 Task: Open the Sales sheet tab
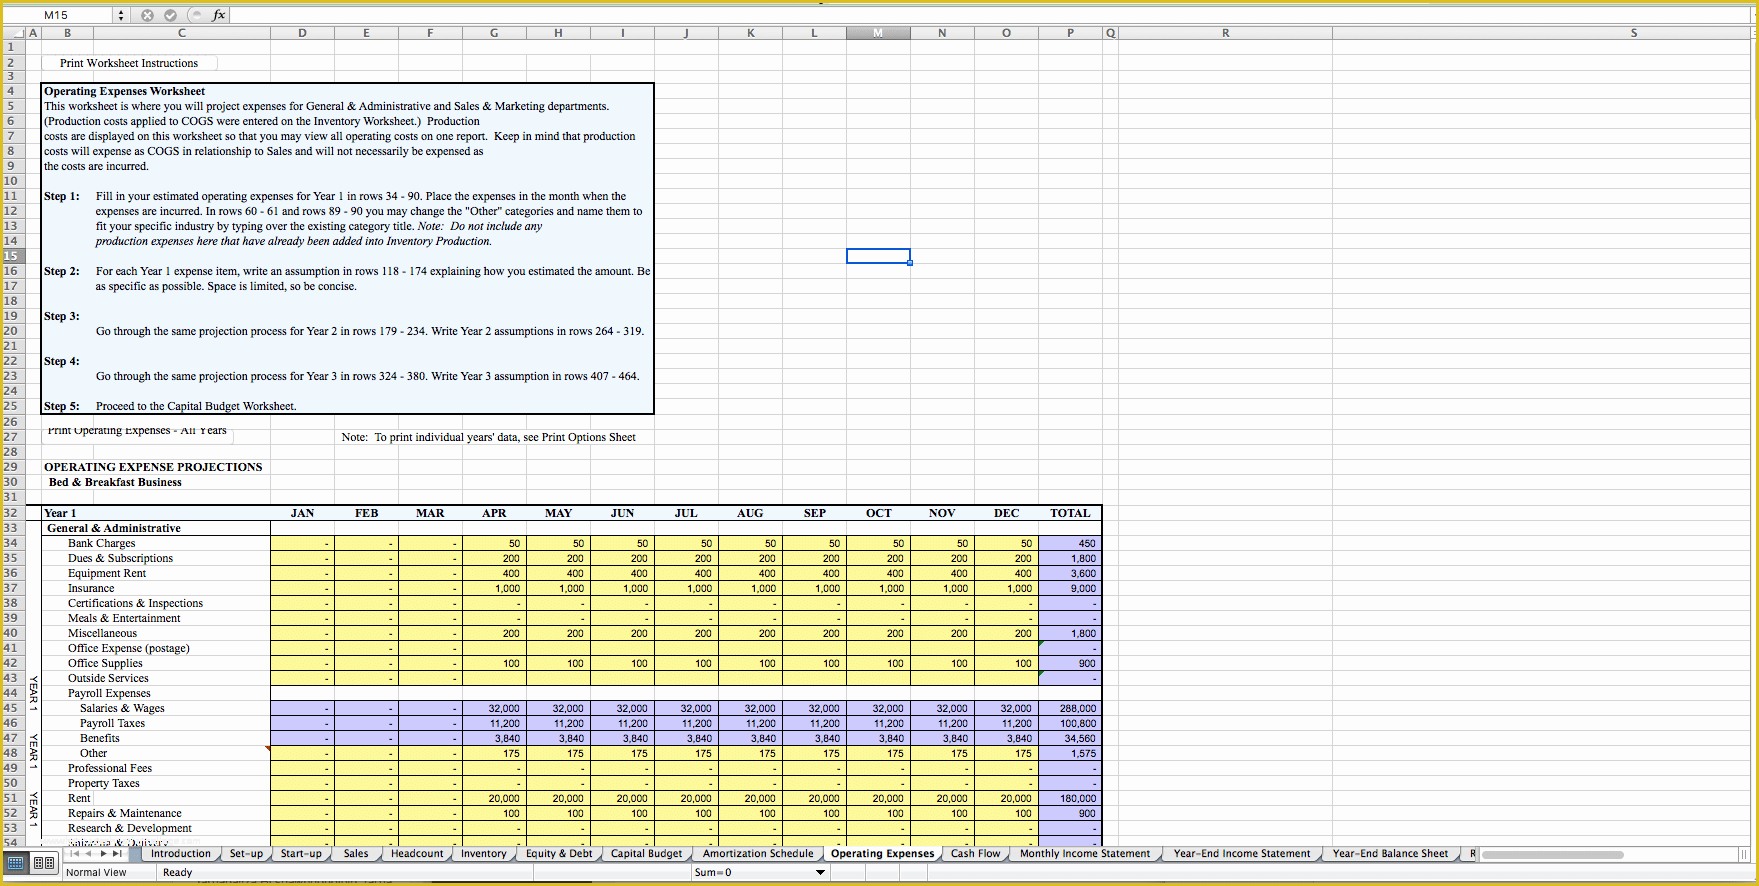(356, 854)
